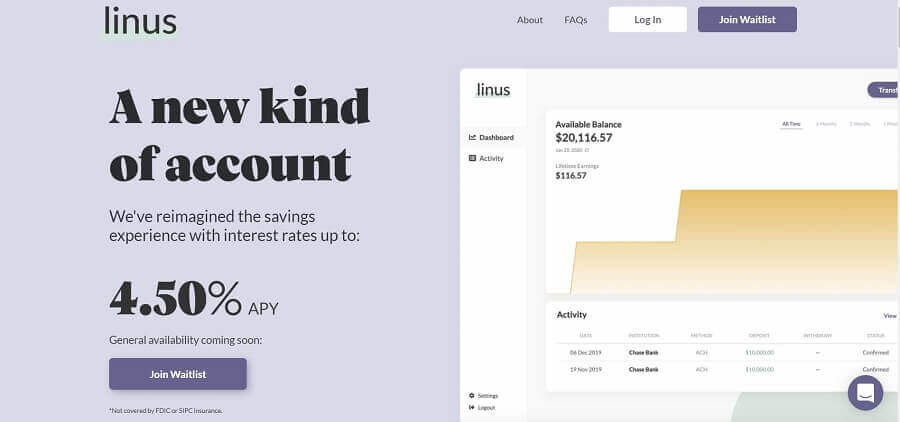Viewport: 900px width, 422px height.
Task: Open the About page
Action: click(x=530, y=20)
